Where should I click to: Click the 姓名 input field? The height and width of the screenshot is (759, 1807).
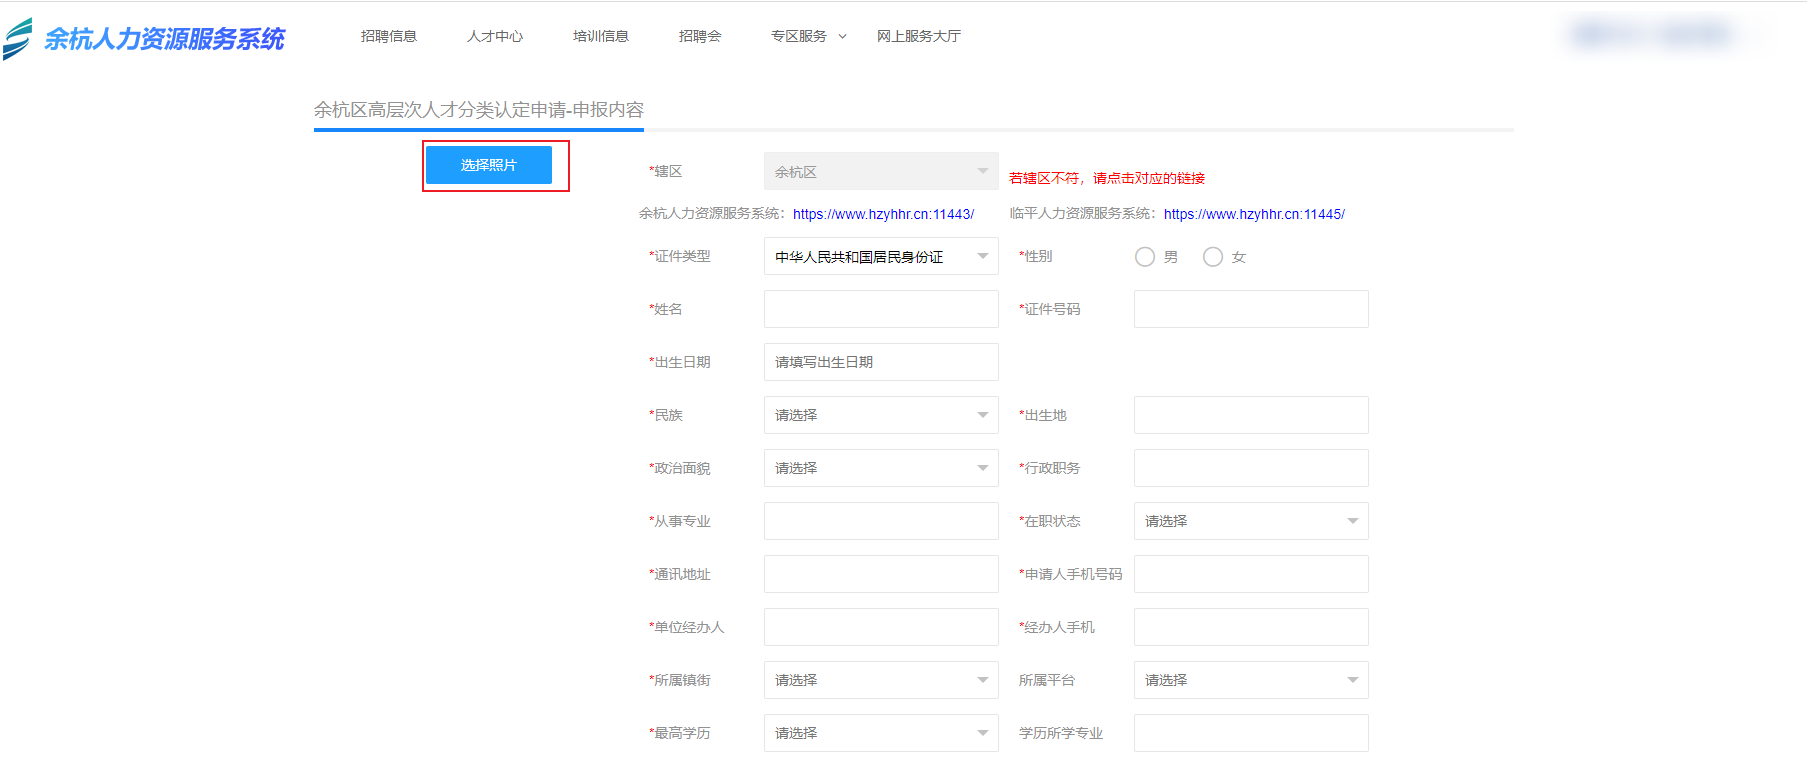(x=880, y=309)
